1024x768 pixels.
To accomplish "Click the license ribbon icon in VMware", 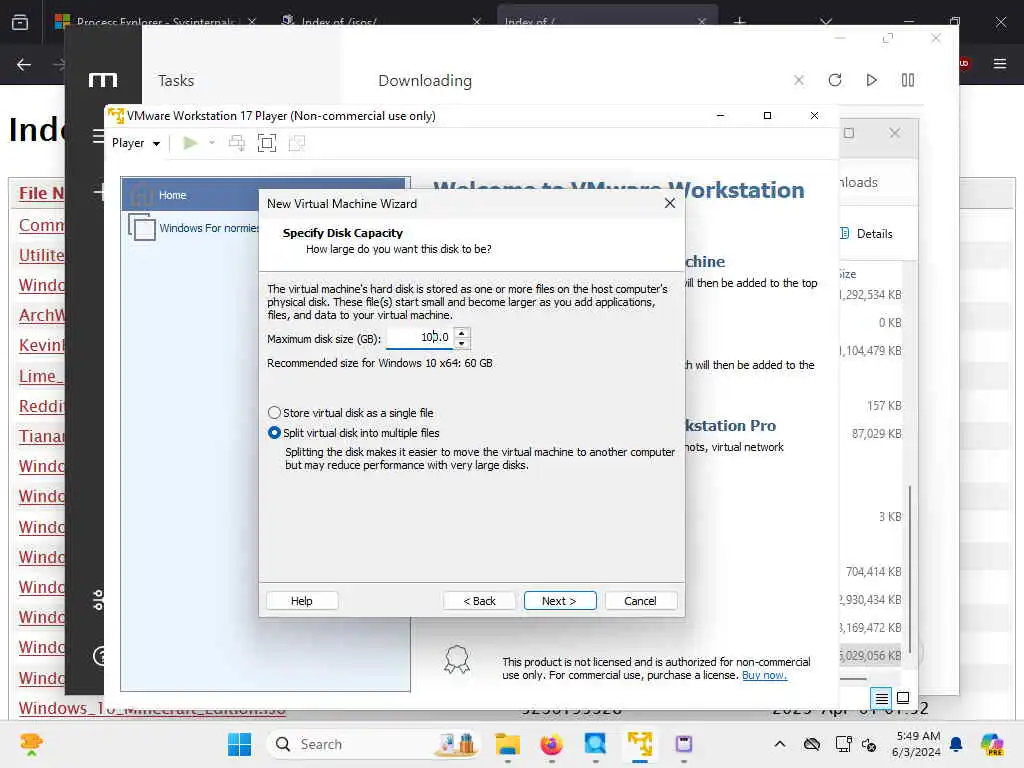I will [x=456, y=660].
